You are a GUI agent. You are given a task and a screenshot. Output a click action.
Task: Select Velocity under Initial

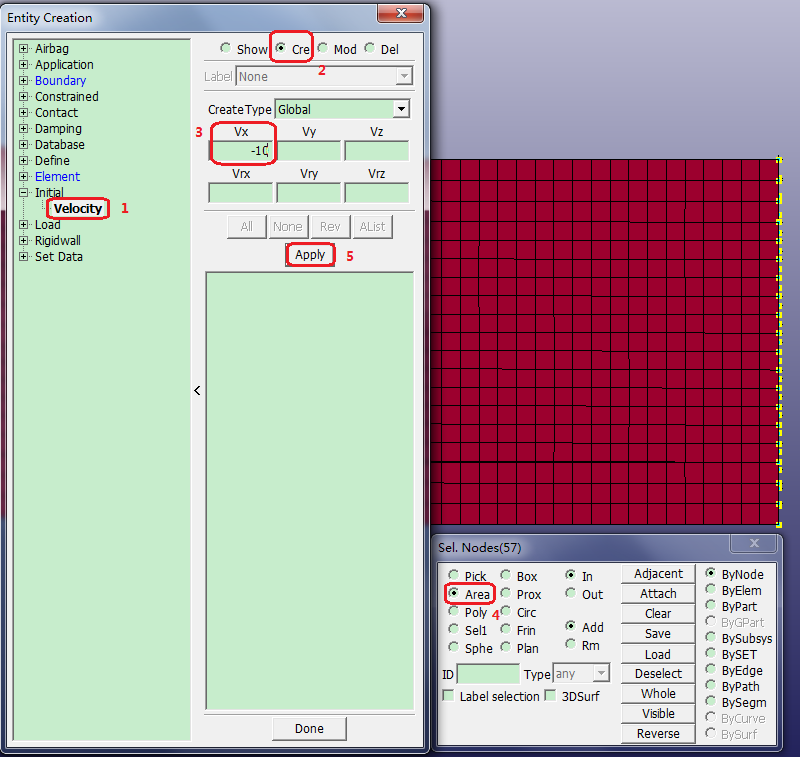tap(77, 209)
